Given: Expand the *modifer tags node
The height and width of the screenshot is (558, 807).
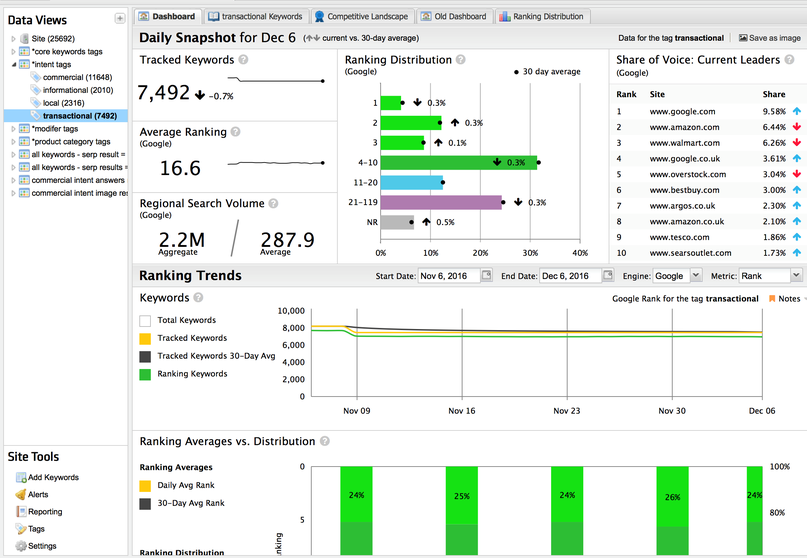Looking at the screenshot, I should click(13, 129).
